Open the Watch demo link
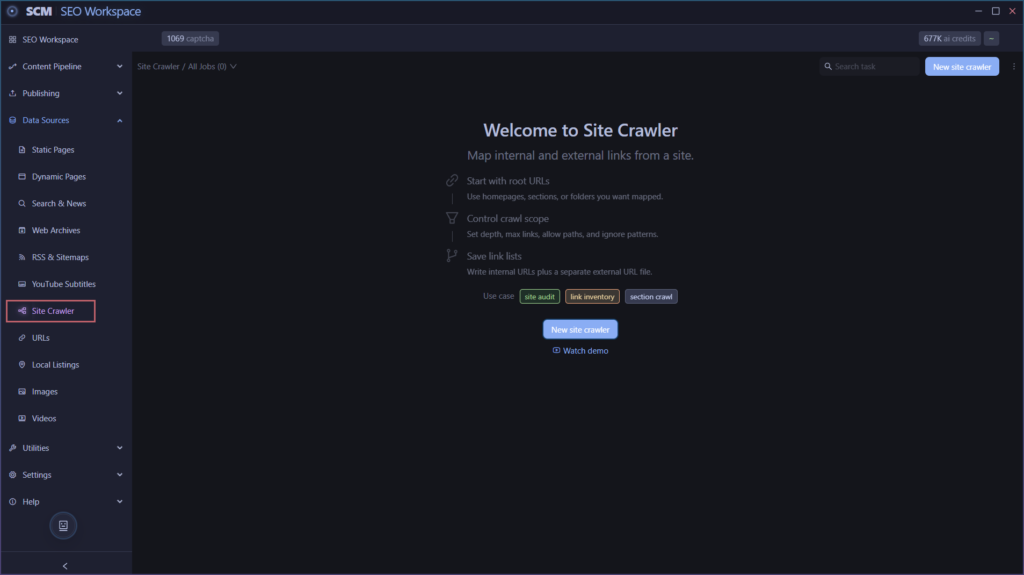 580,351
